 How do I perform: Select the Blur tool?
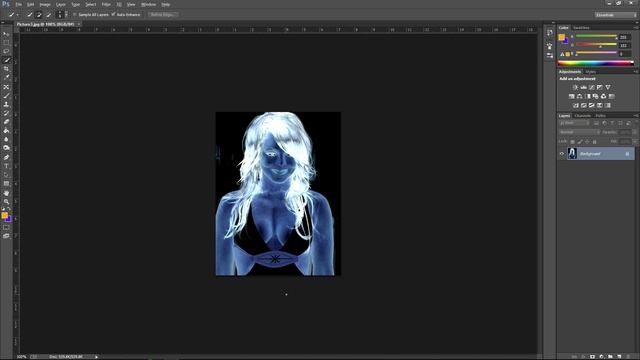pyautogui.click(x=6, y=139)
